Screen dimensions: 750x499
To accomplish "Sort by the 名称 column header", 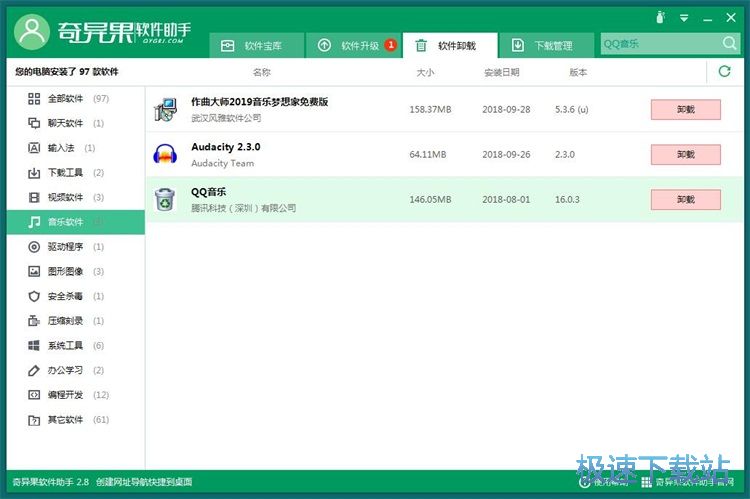I will pos(262,72).
